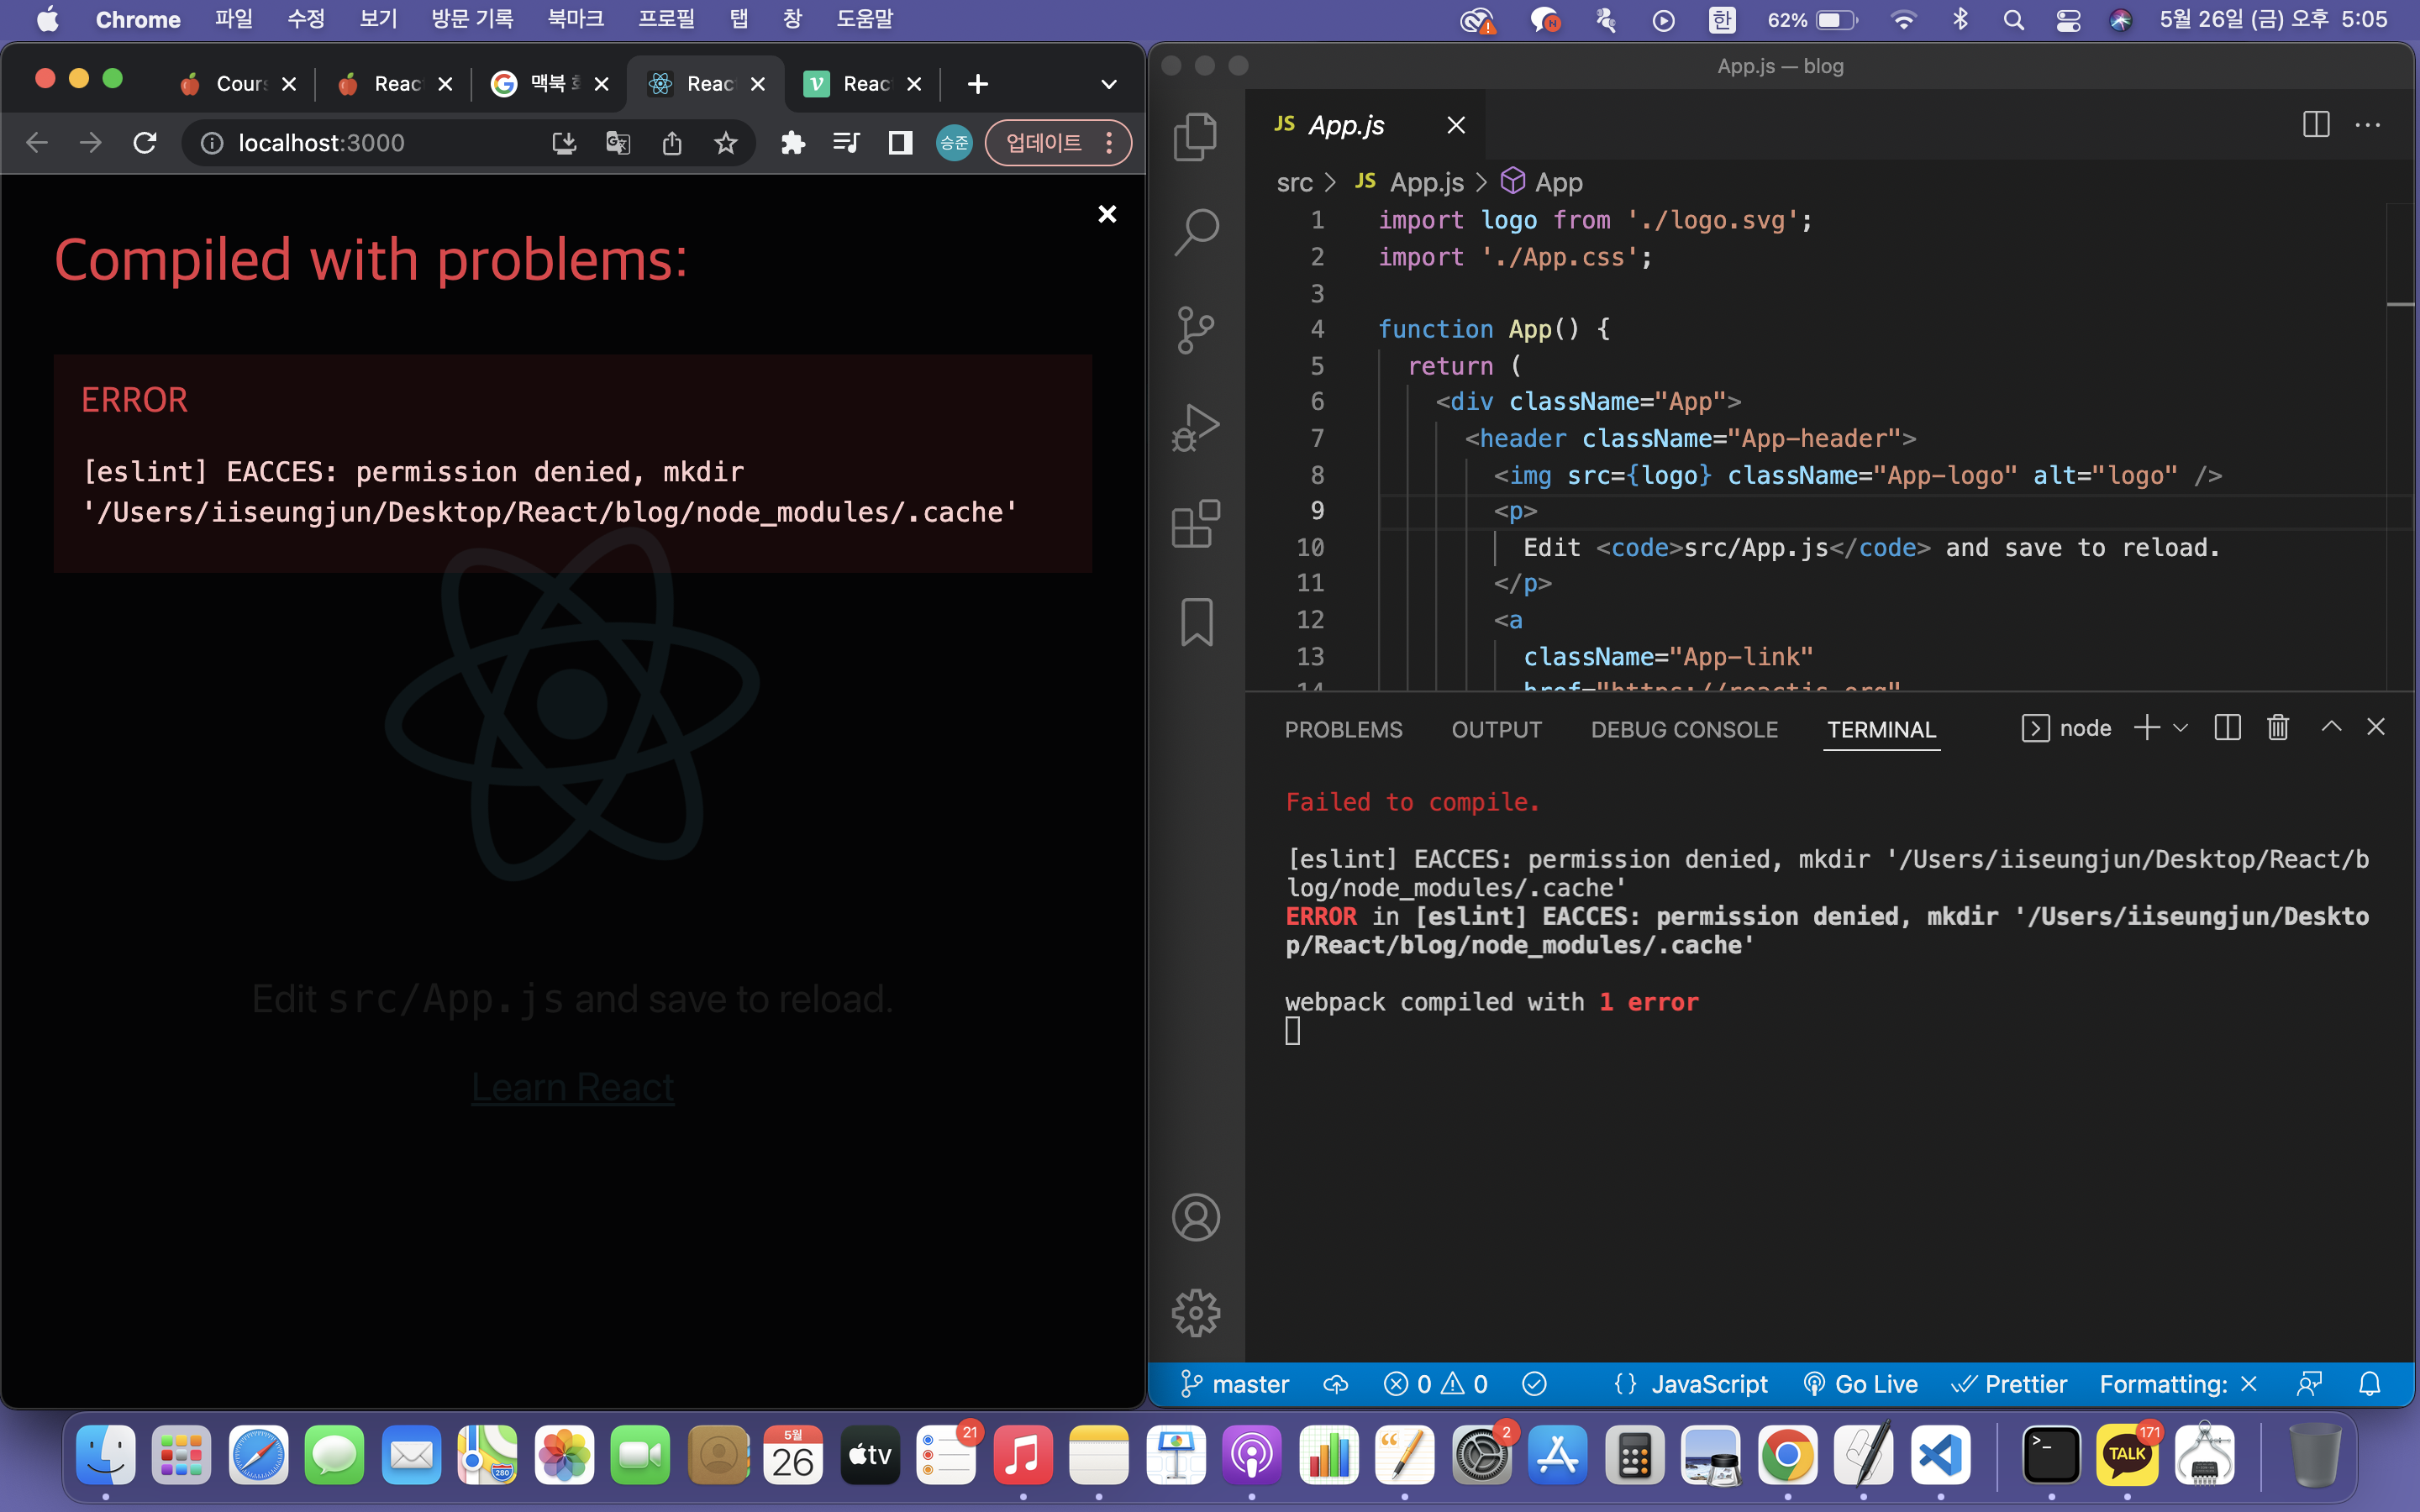Click the Prettier status bar item
The width and height of the screenshot is (2420, 1512).
2009,1384
